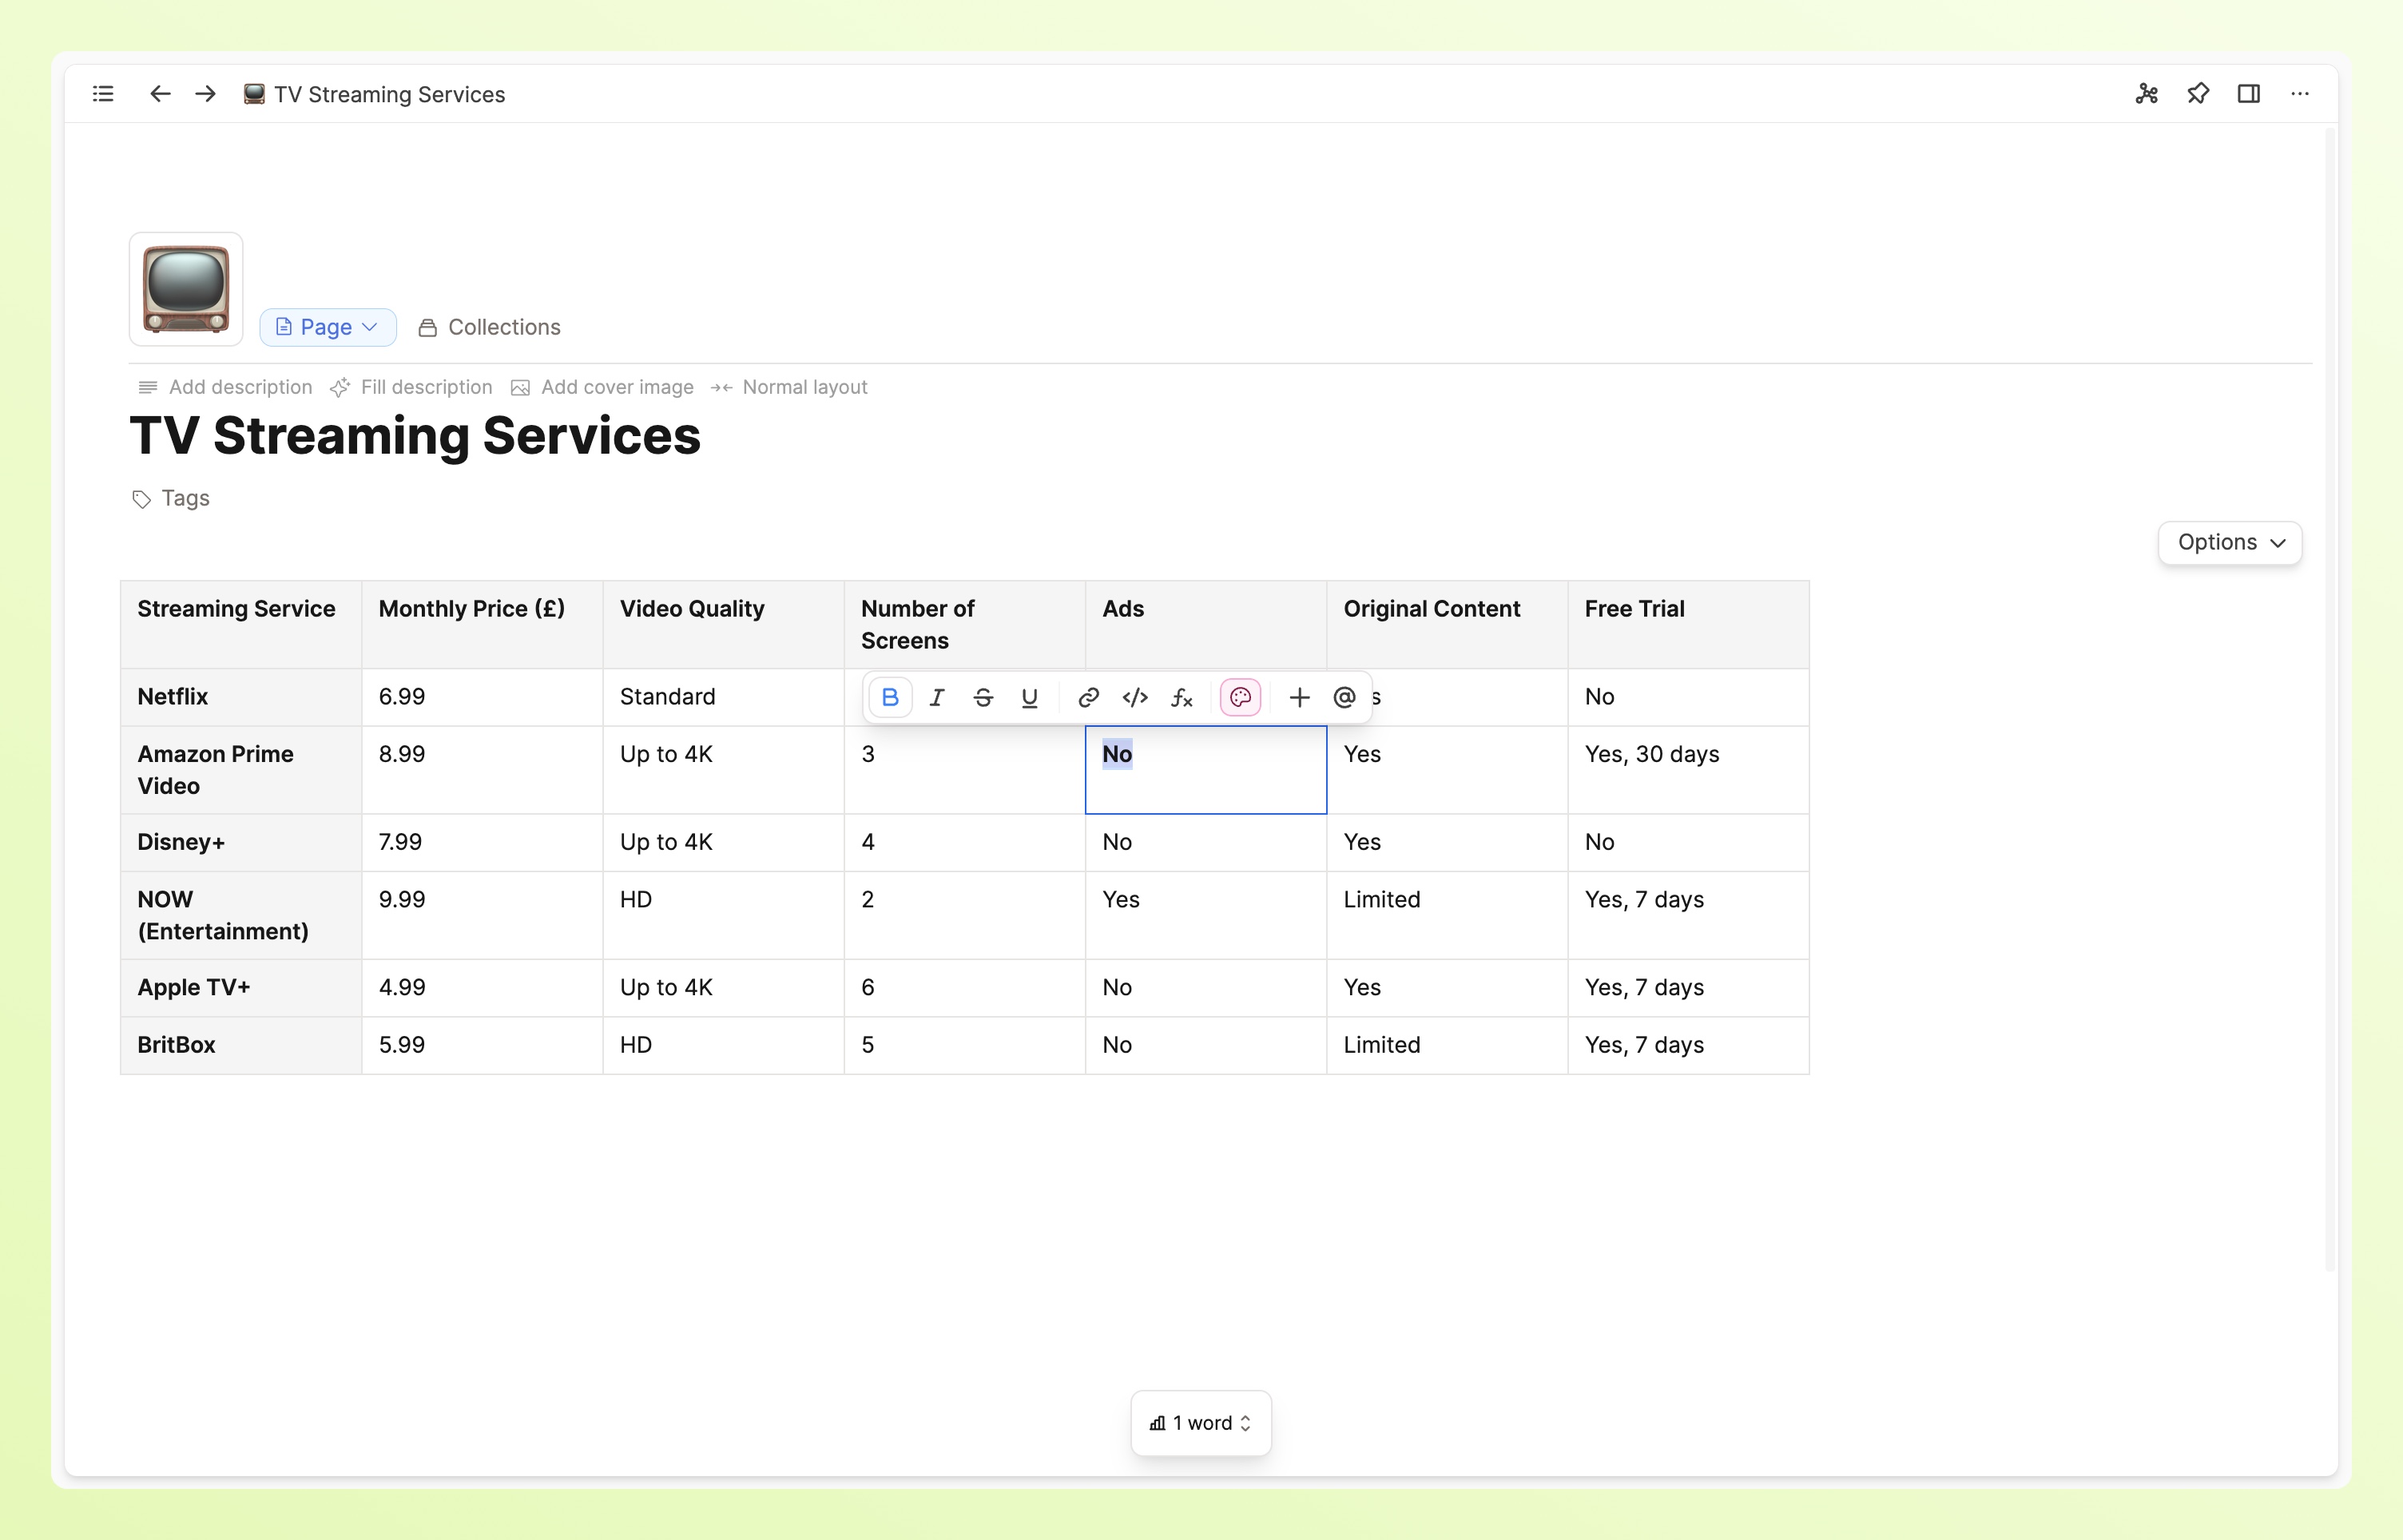Image resolution: width=2403 pixels, height=1540 pixels.
Task: Open graph view icon in header
Action: (x=2146, y=94)
